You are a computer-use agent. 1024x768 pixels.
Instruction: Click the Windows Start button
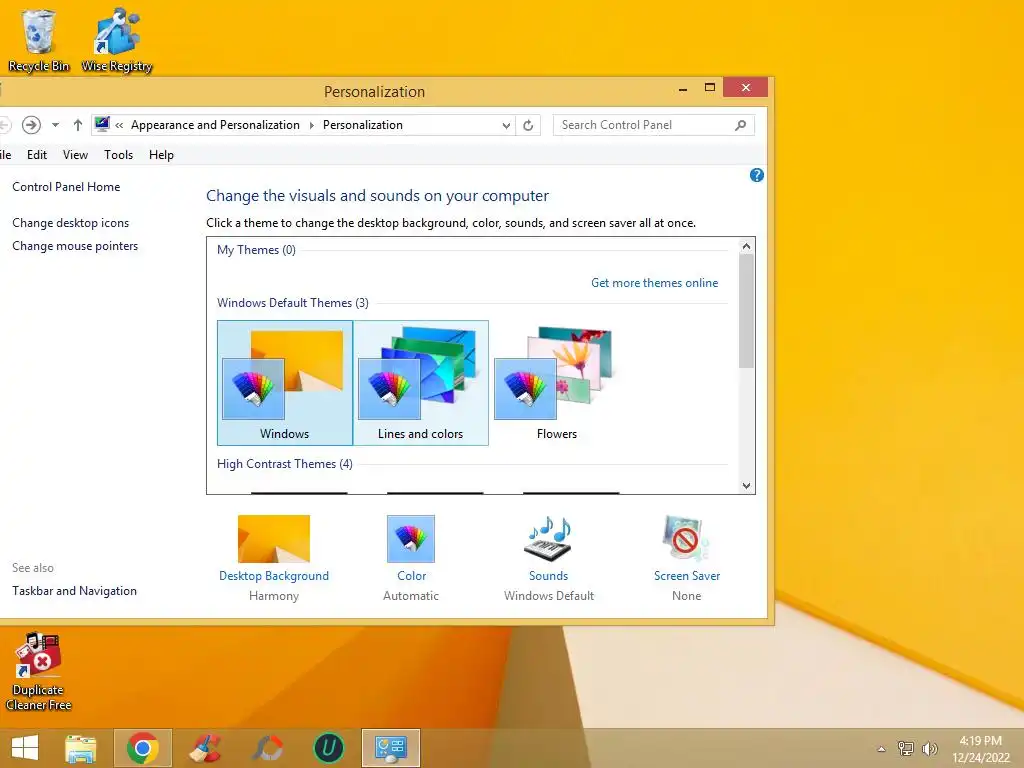click(x=25, y=748)
